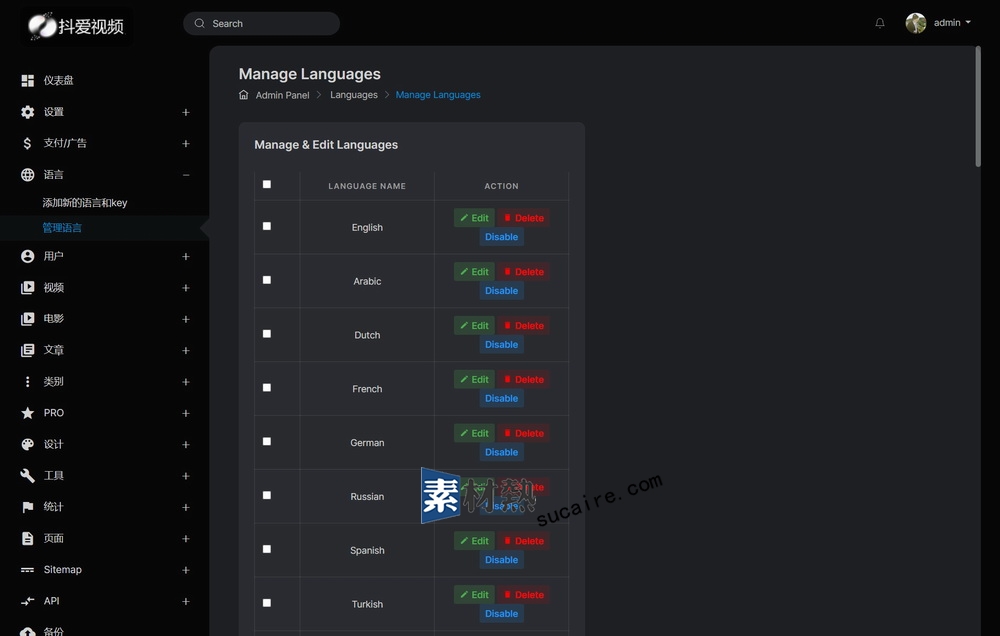Click into the Search field
1000x636 pixels.
coord(261,24)
